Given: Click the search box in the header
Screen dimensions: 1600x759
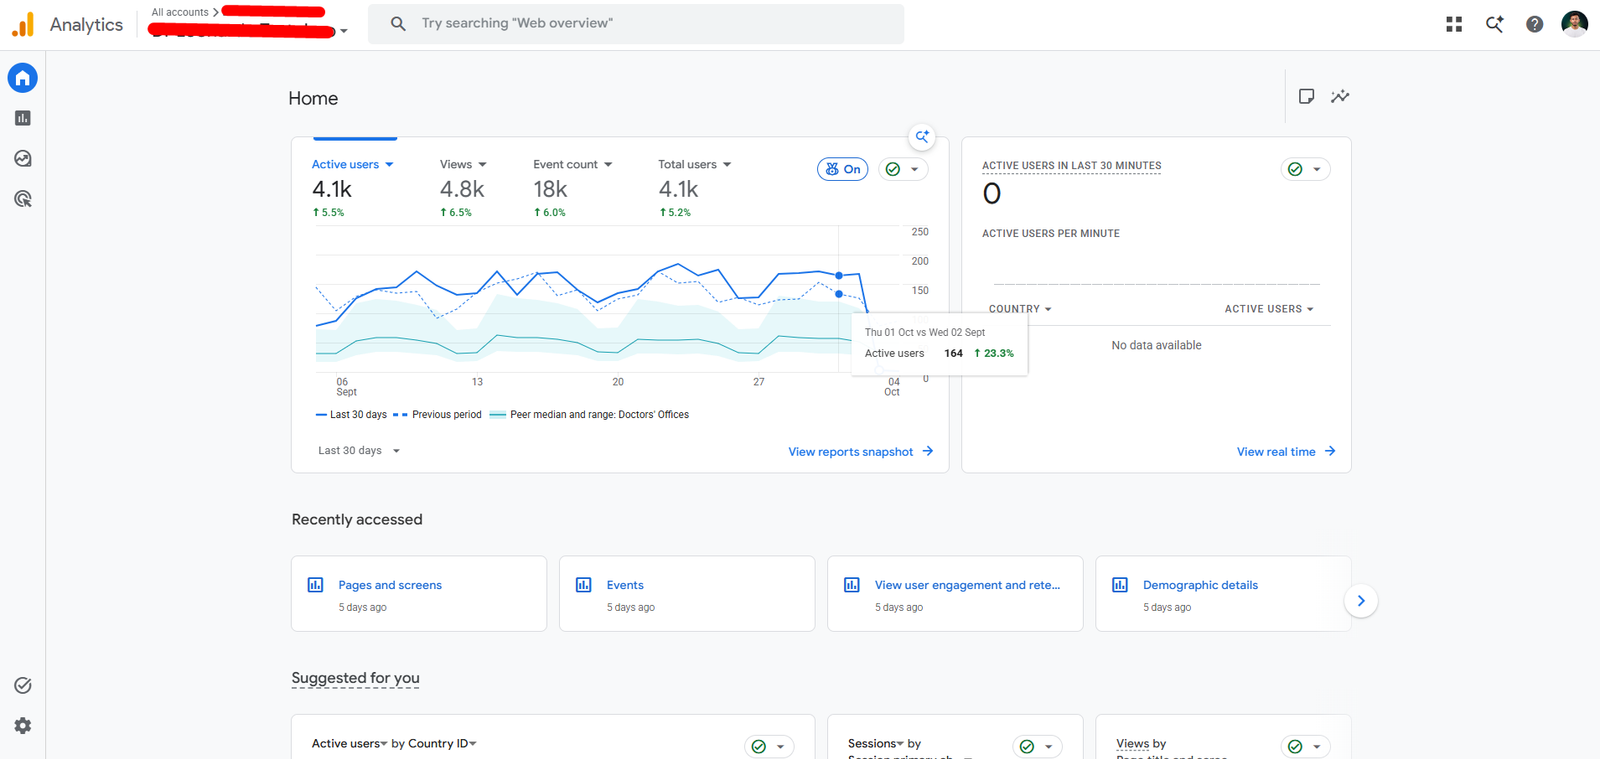Looking at the screenshot, I should tap(636, 24).
